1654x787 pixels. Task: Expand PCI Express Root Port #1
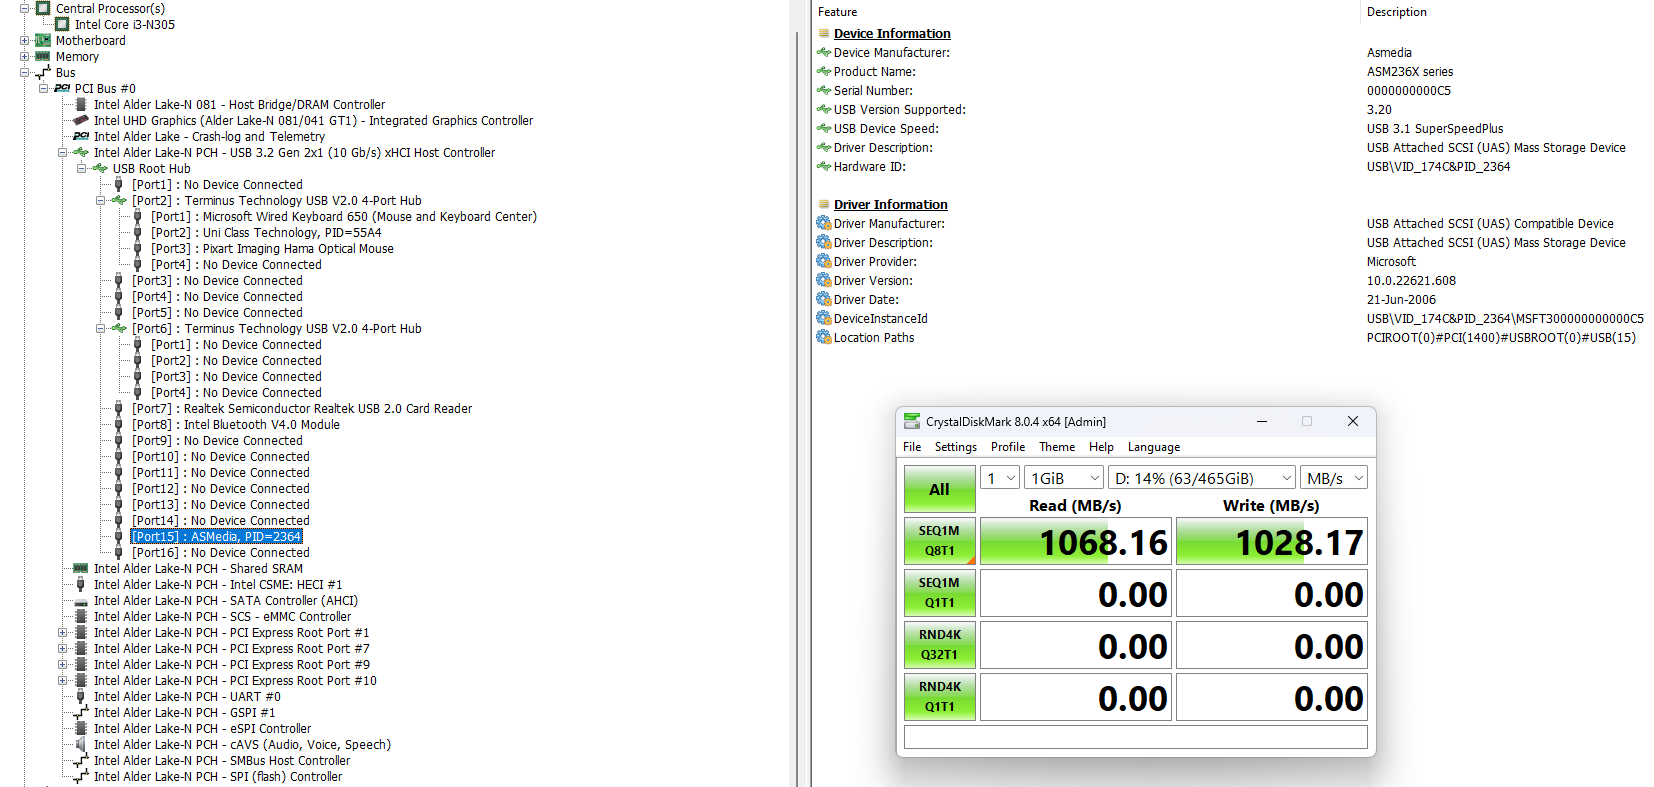62,632
